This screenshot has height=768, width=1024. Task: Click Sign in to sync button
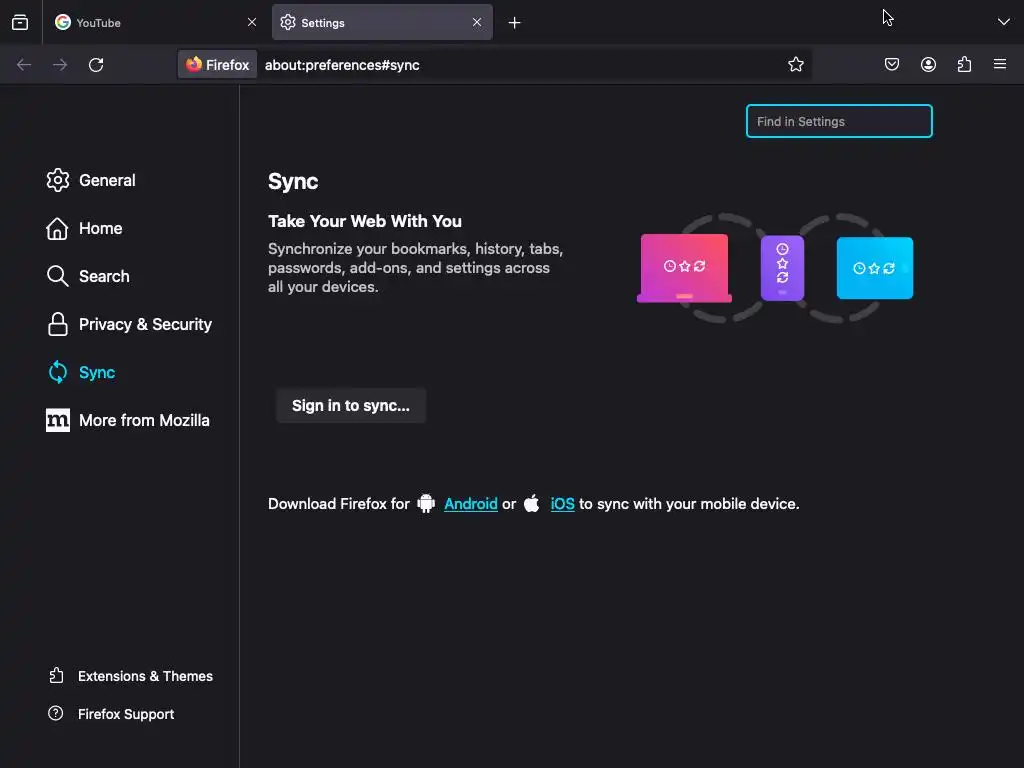click(351, 406)
